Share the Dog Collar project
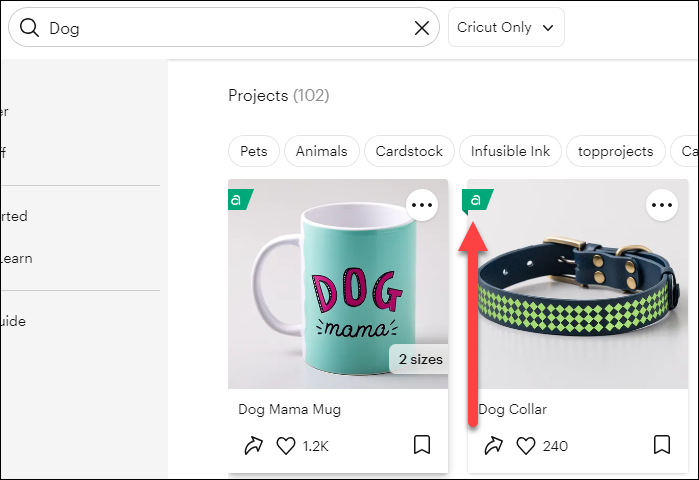 click(493, 445)
